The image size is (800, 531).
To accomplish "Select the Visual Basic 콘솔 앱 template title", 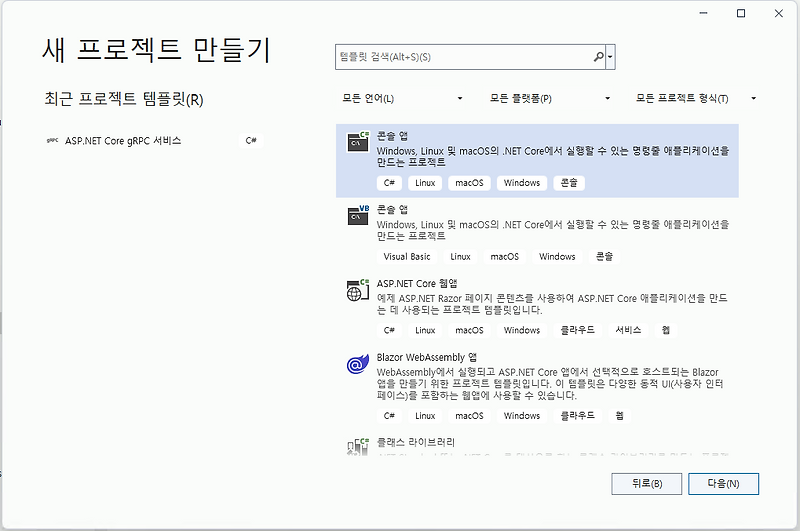I will click(x=392, y=209).
